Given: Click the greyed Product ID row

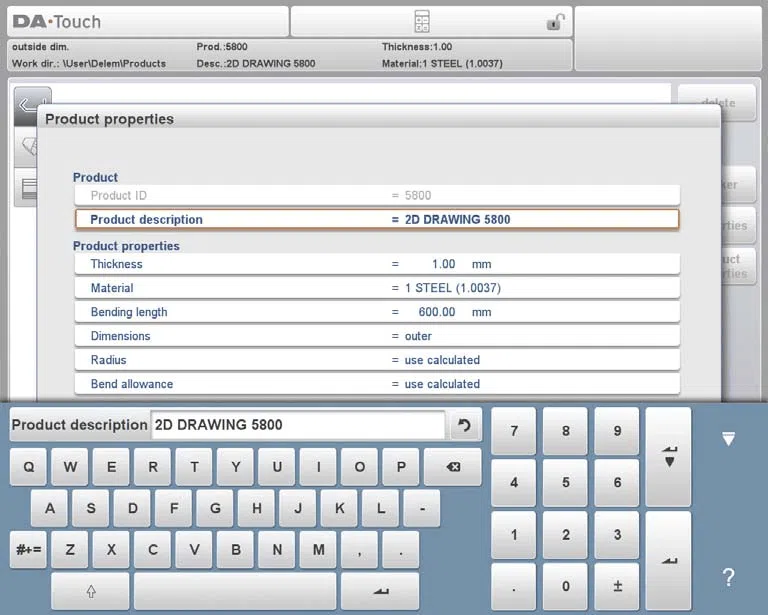Looking at the screenshot, I should tap(377, 195).
